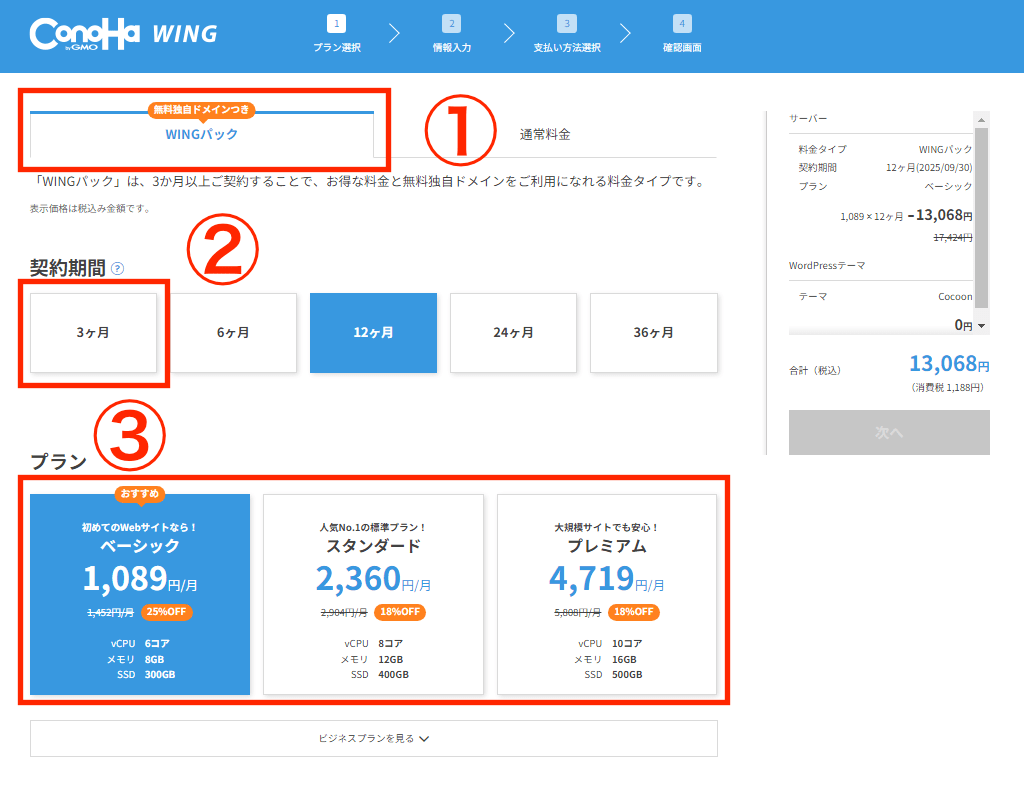Click step 1 プラン選択 indicator
1024x786 pixels.
click(336, 34)
